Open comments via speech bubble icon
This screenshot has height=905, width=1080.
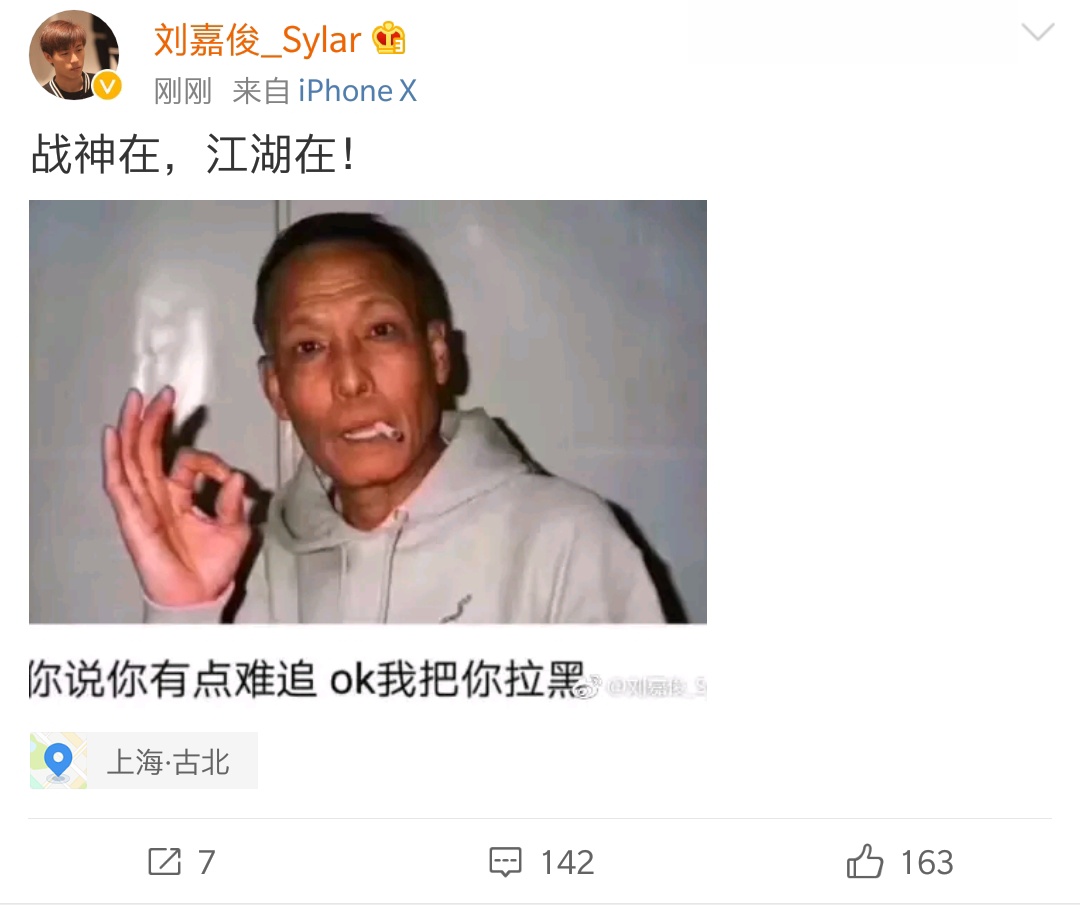(x=506, y=862)
